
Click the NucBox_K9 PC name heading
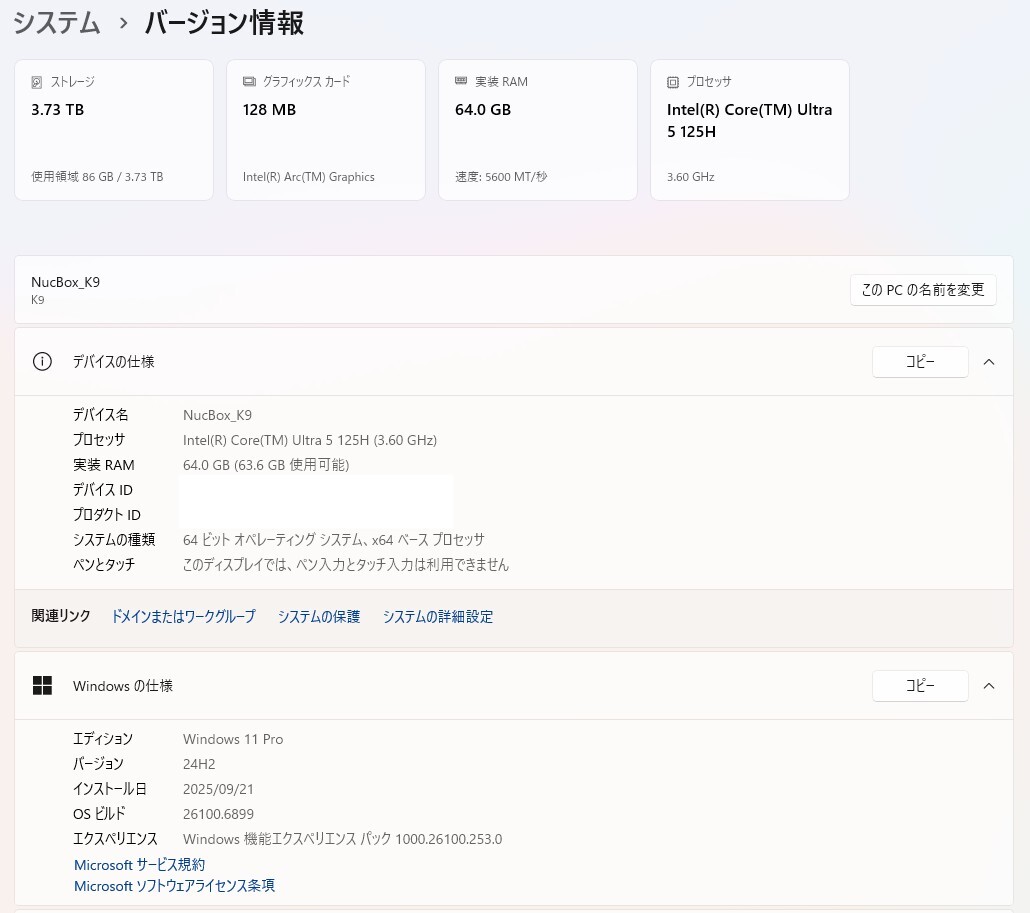pos(65,282)
